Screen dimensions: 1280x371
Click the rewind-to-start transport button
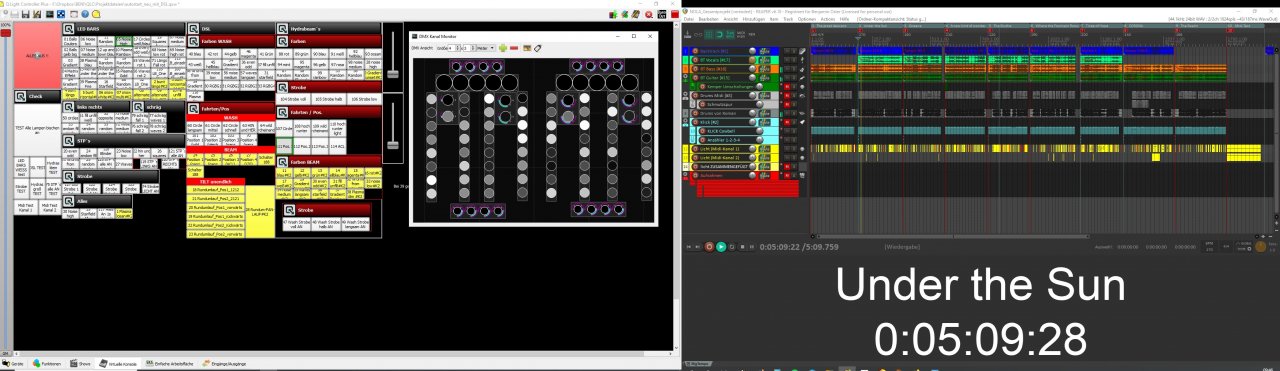[x=689, y=247]
